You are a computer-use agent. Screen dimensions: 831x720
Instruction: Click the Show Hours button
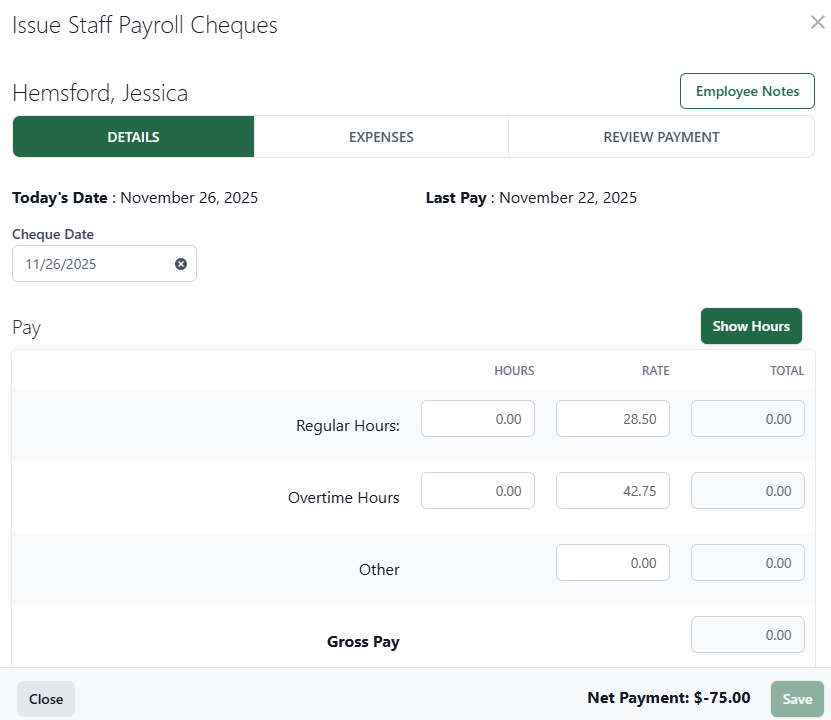(x=751, y=326)
